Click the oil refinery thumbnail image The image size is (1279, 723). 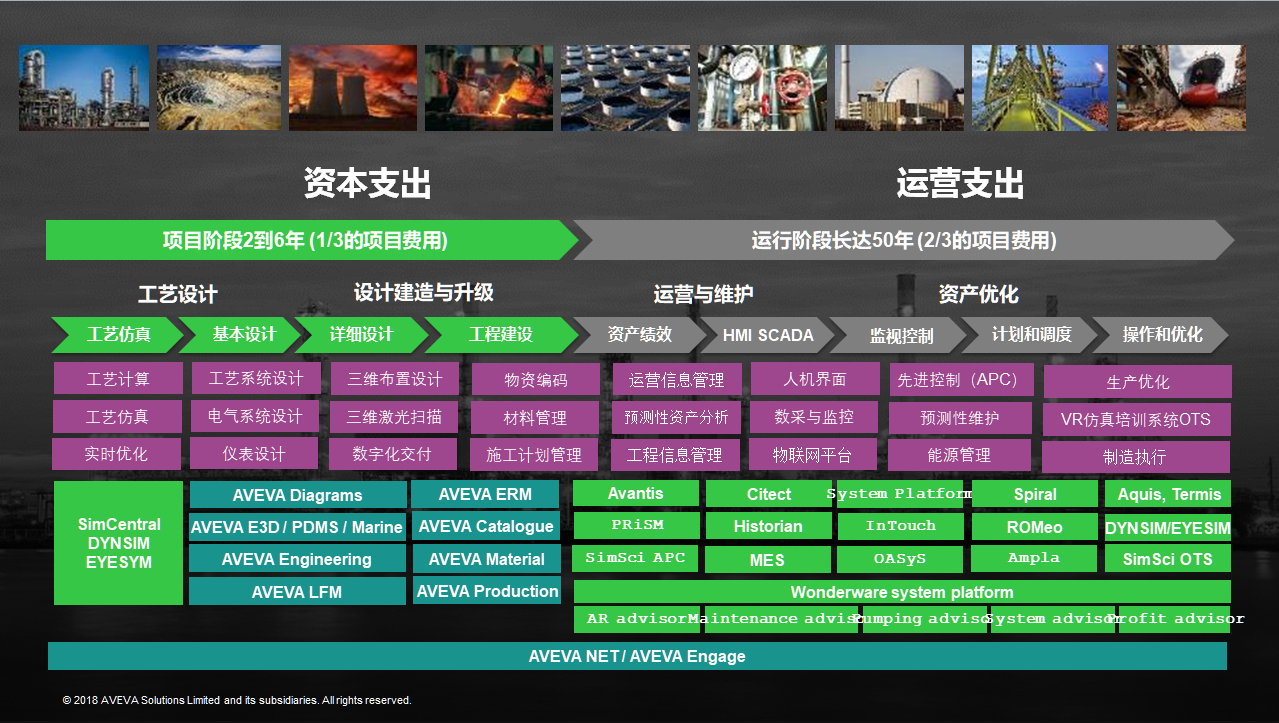tap(84, 88)
